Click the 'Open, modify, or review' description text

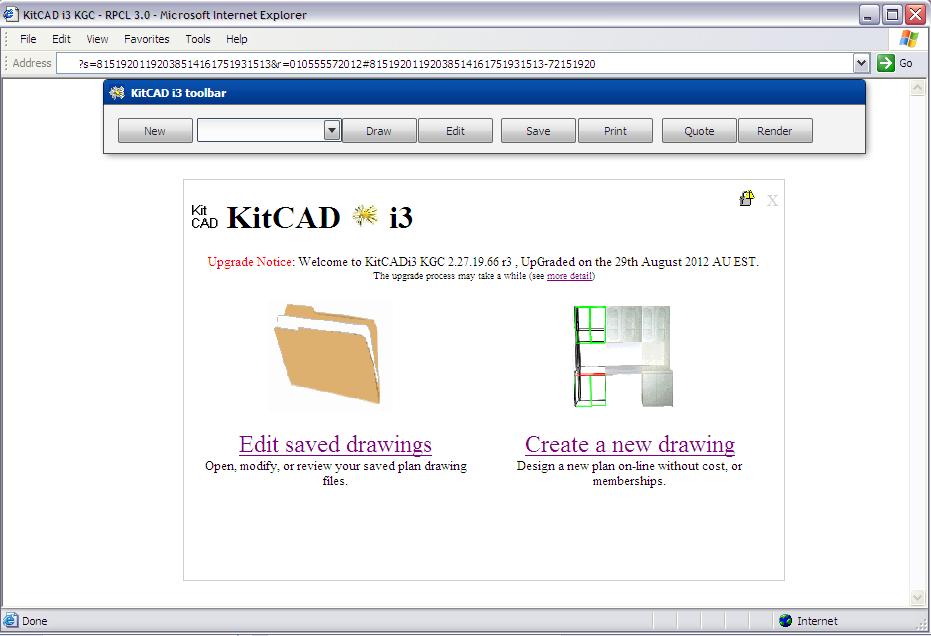pyautogui.click(x=335, y=473)
